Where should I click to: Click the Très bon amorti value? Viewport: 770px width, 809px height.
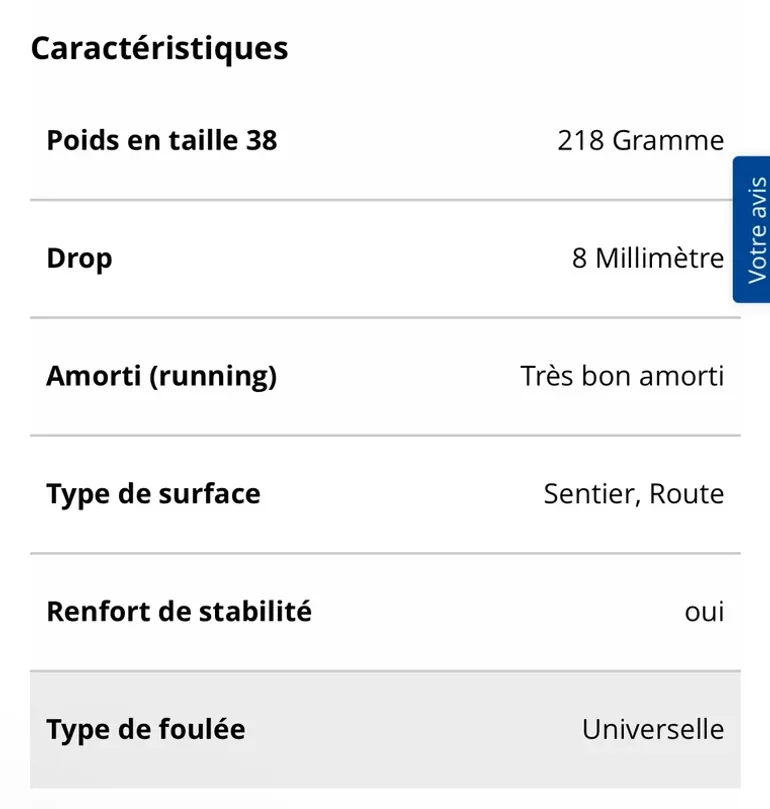pyautogui.click(x=622, y=376)
